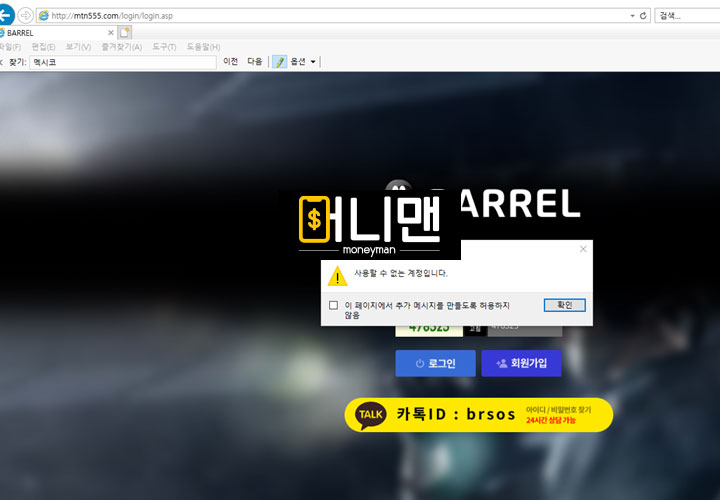Click the moneyman phone dollar logo icon
The height and width of the screenshot is (500, 720).
click(315, 219)
